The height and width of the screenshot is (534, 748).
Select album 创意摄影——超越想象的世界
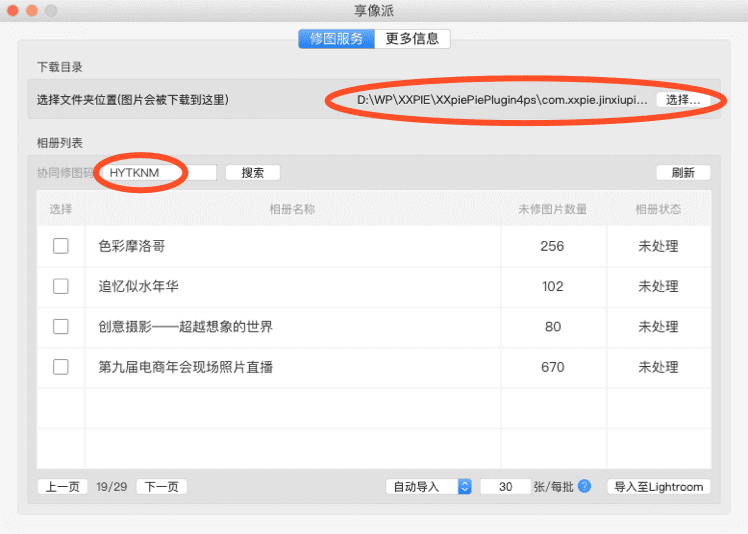[186, 327]
